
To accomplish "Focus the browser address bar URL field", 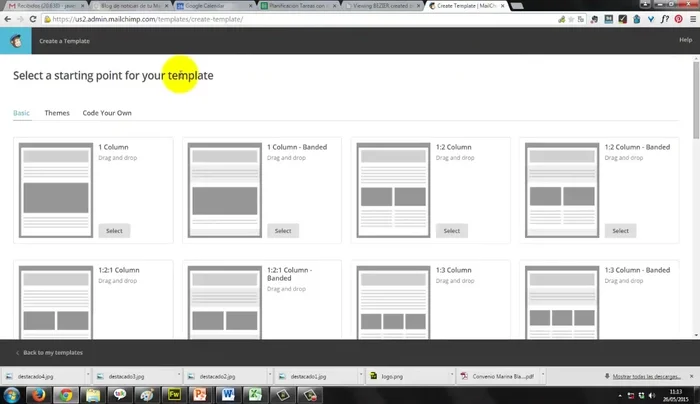I will (x=300, y=18).
